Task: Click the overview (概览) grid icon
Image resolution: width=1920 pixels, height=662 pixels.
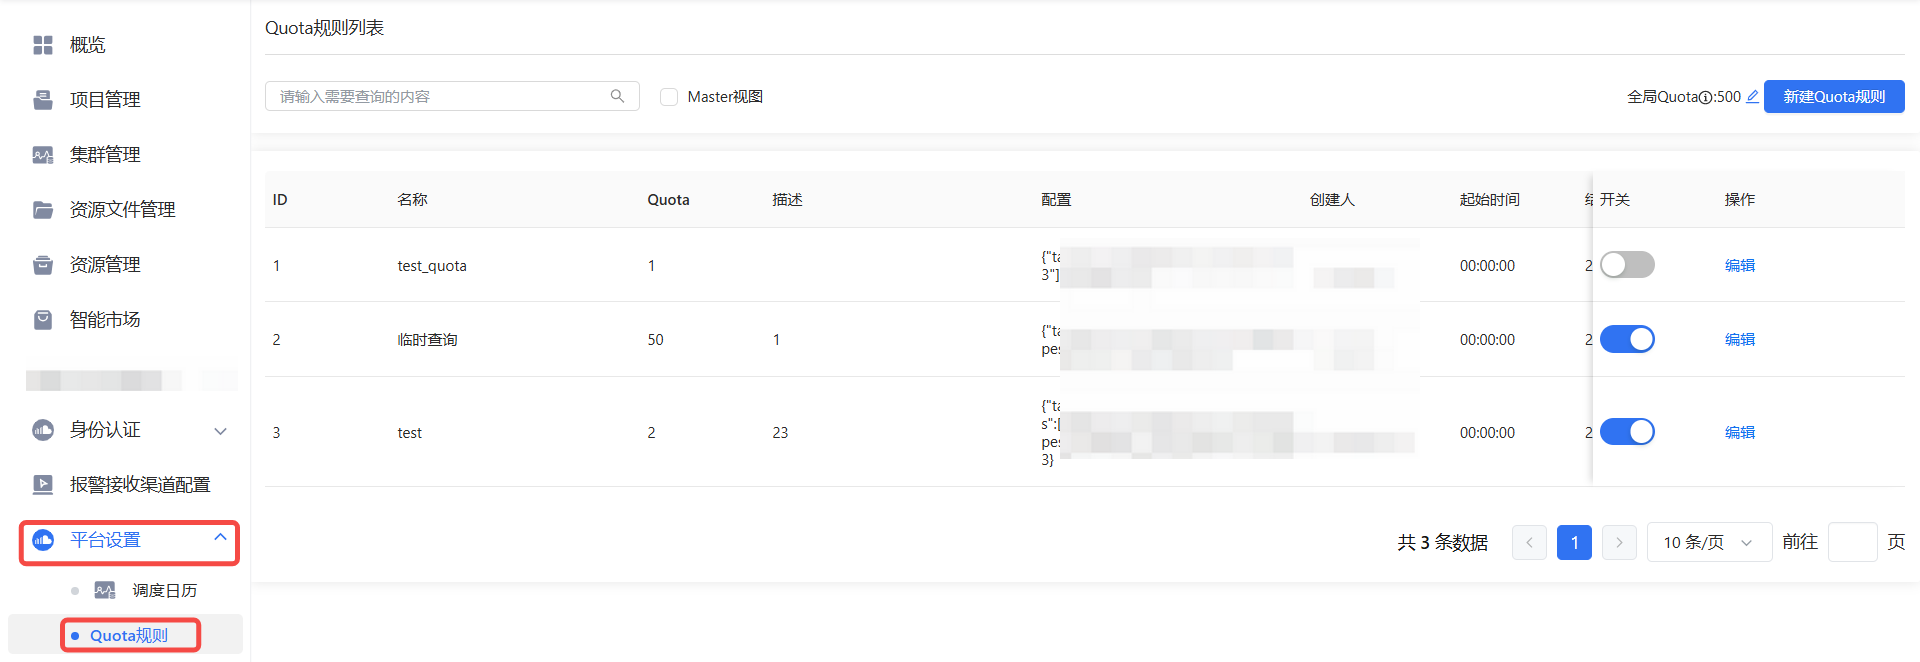Action: [43, 45]
